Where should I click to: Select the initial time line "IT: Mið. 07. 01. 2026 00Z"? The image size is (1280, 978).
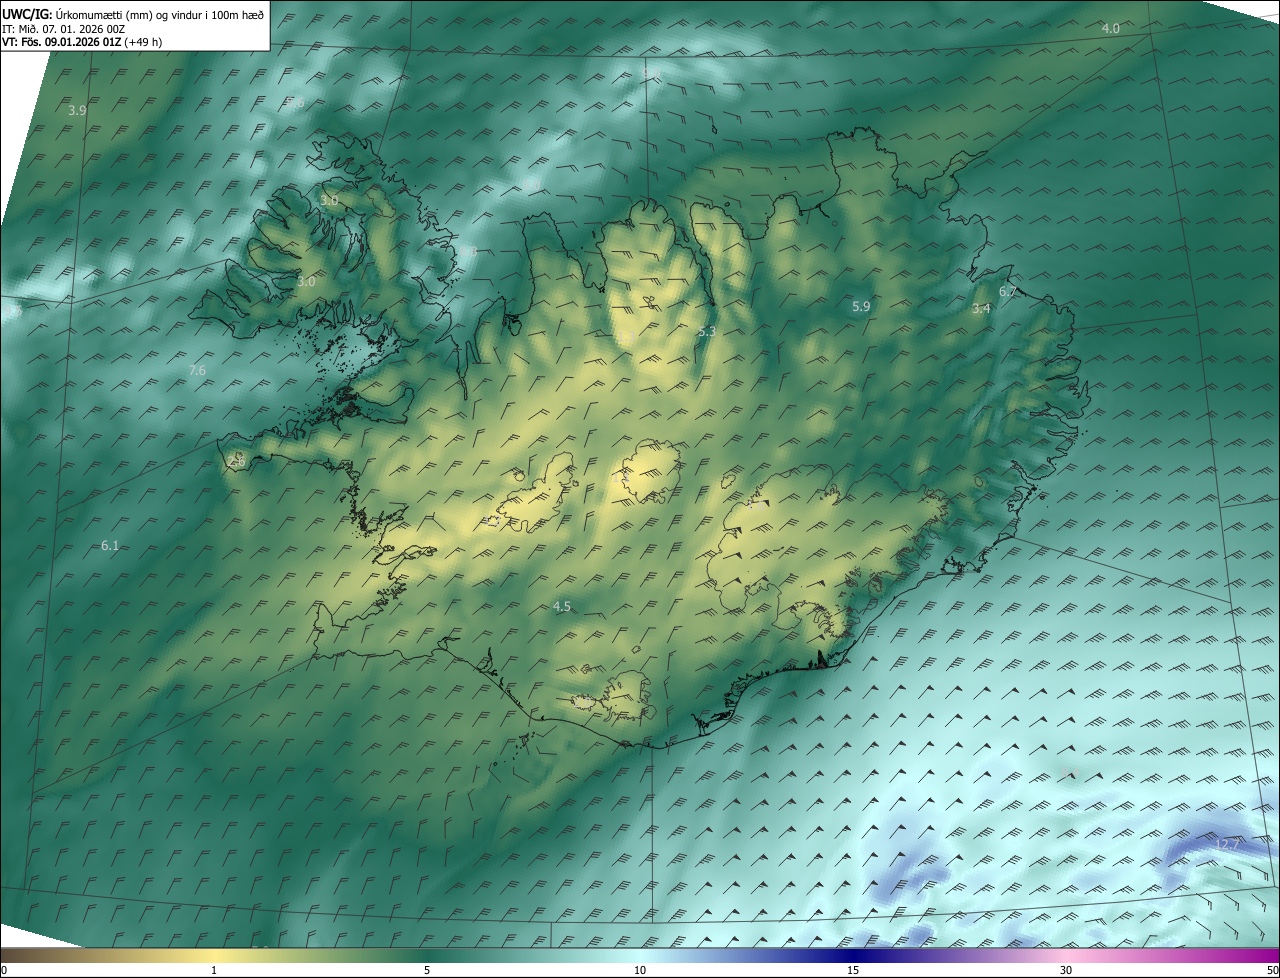coord(65,28)
